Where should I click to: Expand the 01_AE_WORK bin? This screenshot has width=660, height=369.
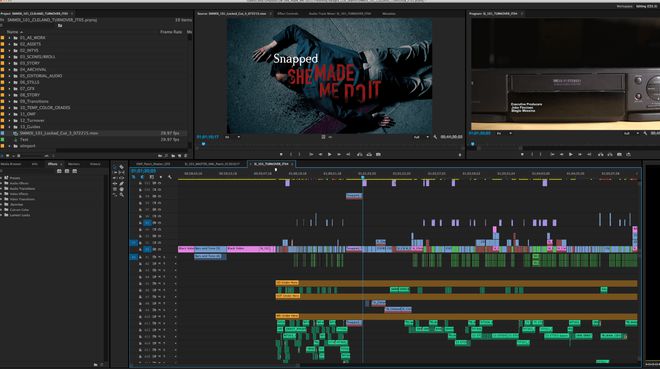click(x=9, y=38)
